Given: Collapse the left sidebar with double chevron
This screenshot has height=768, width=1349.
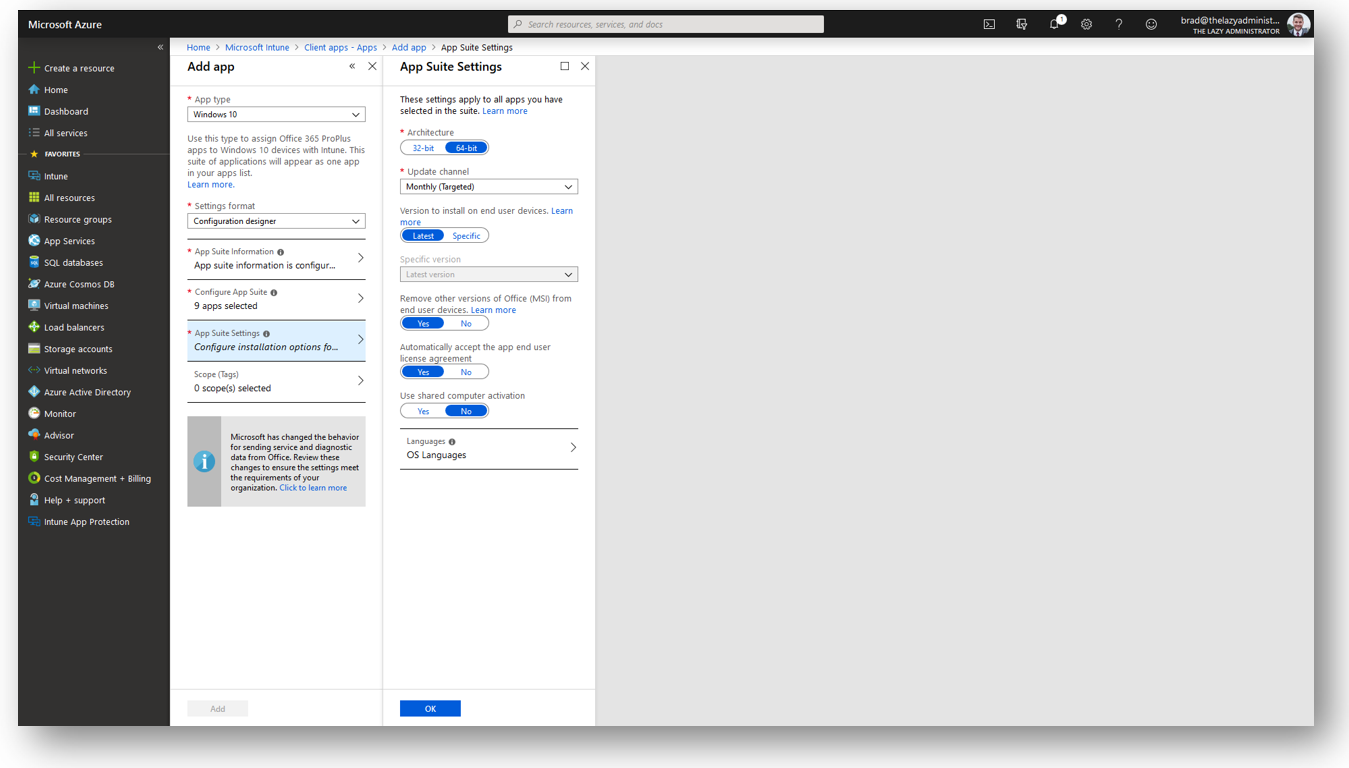Looking at the screenshot, I should pos(160,47).
